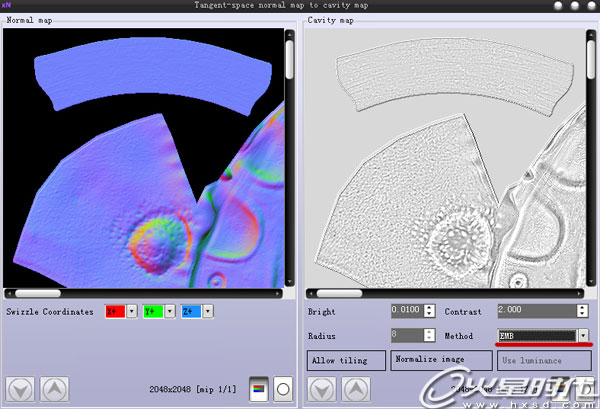Click the up arrow of Normal map vertical scrollbar
The image size is (600, 409).
coord(290,34)
